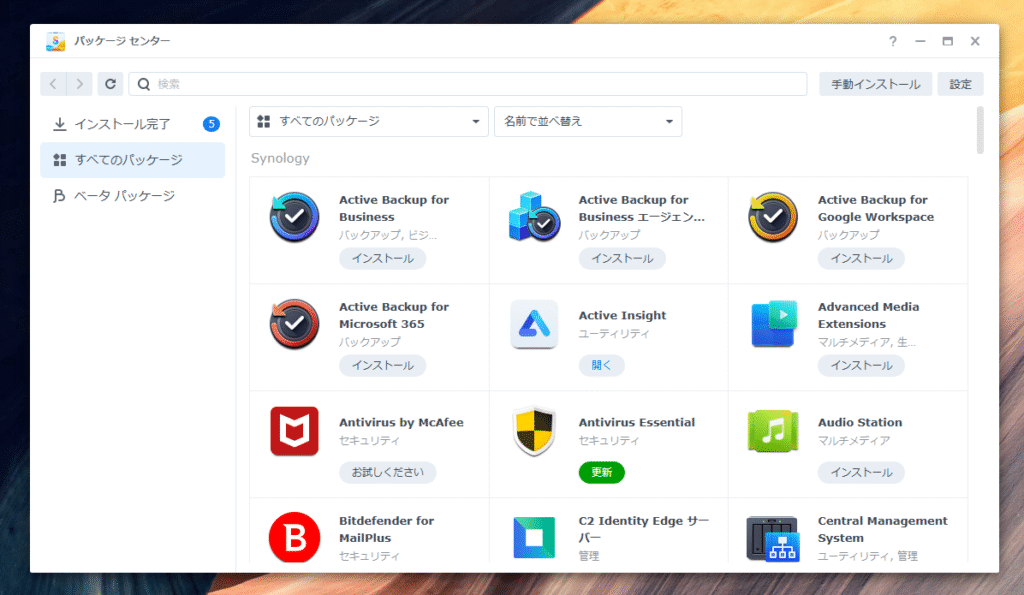1024x595 pixels.
Task: Open the Active Backup for Business agent package icon
Action: [534, 217]
